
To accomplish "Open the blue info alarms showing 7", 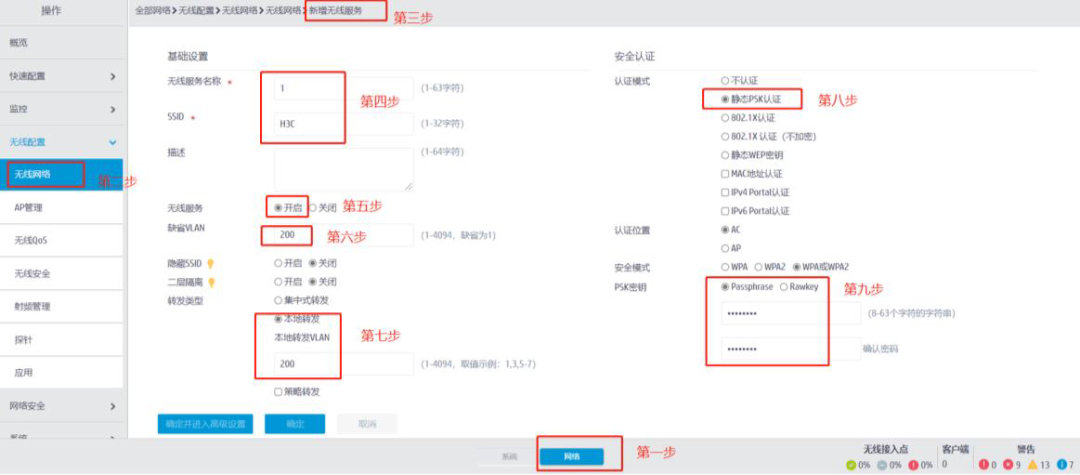I will (x=1061, y=465).
